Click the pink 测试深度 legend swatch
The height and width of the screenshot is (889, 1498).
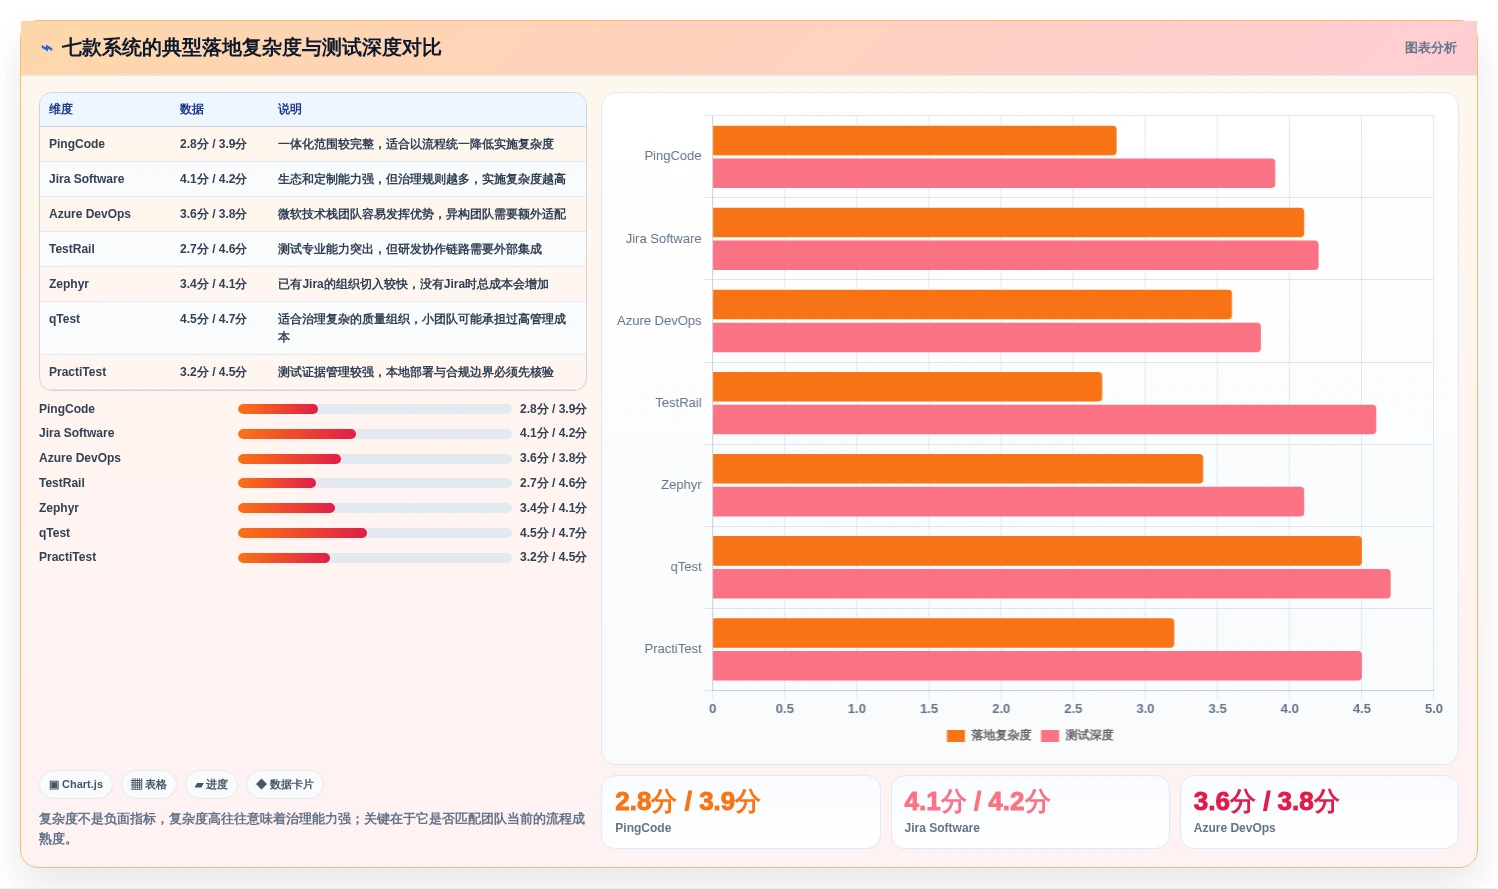pos(1050,736)
